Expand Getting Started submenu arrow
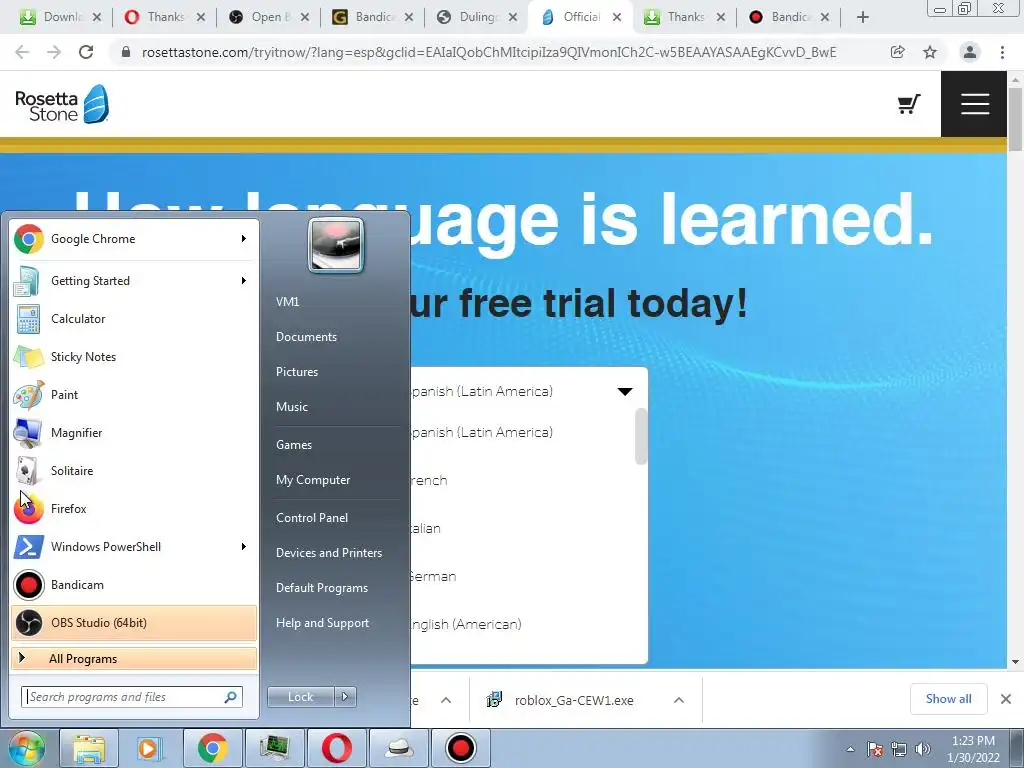 tap(244, 281)
